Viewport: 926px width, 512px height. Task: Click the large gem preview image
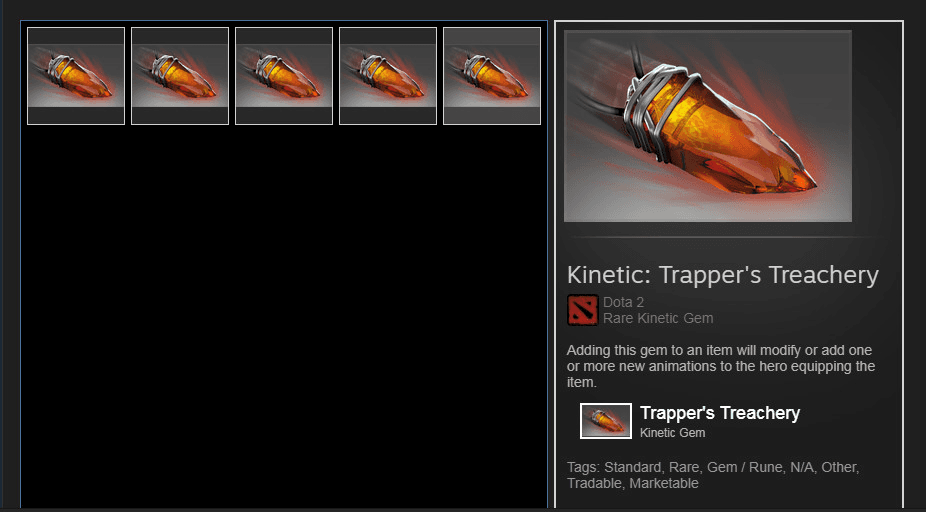(707, 126)
